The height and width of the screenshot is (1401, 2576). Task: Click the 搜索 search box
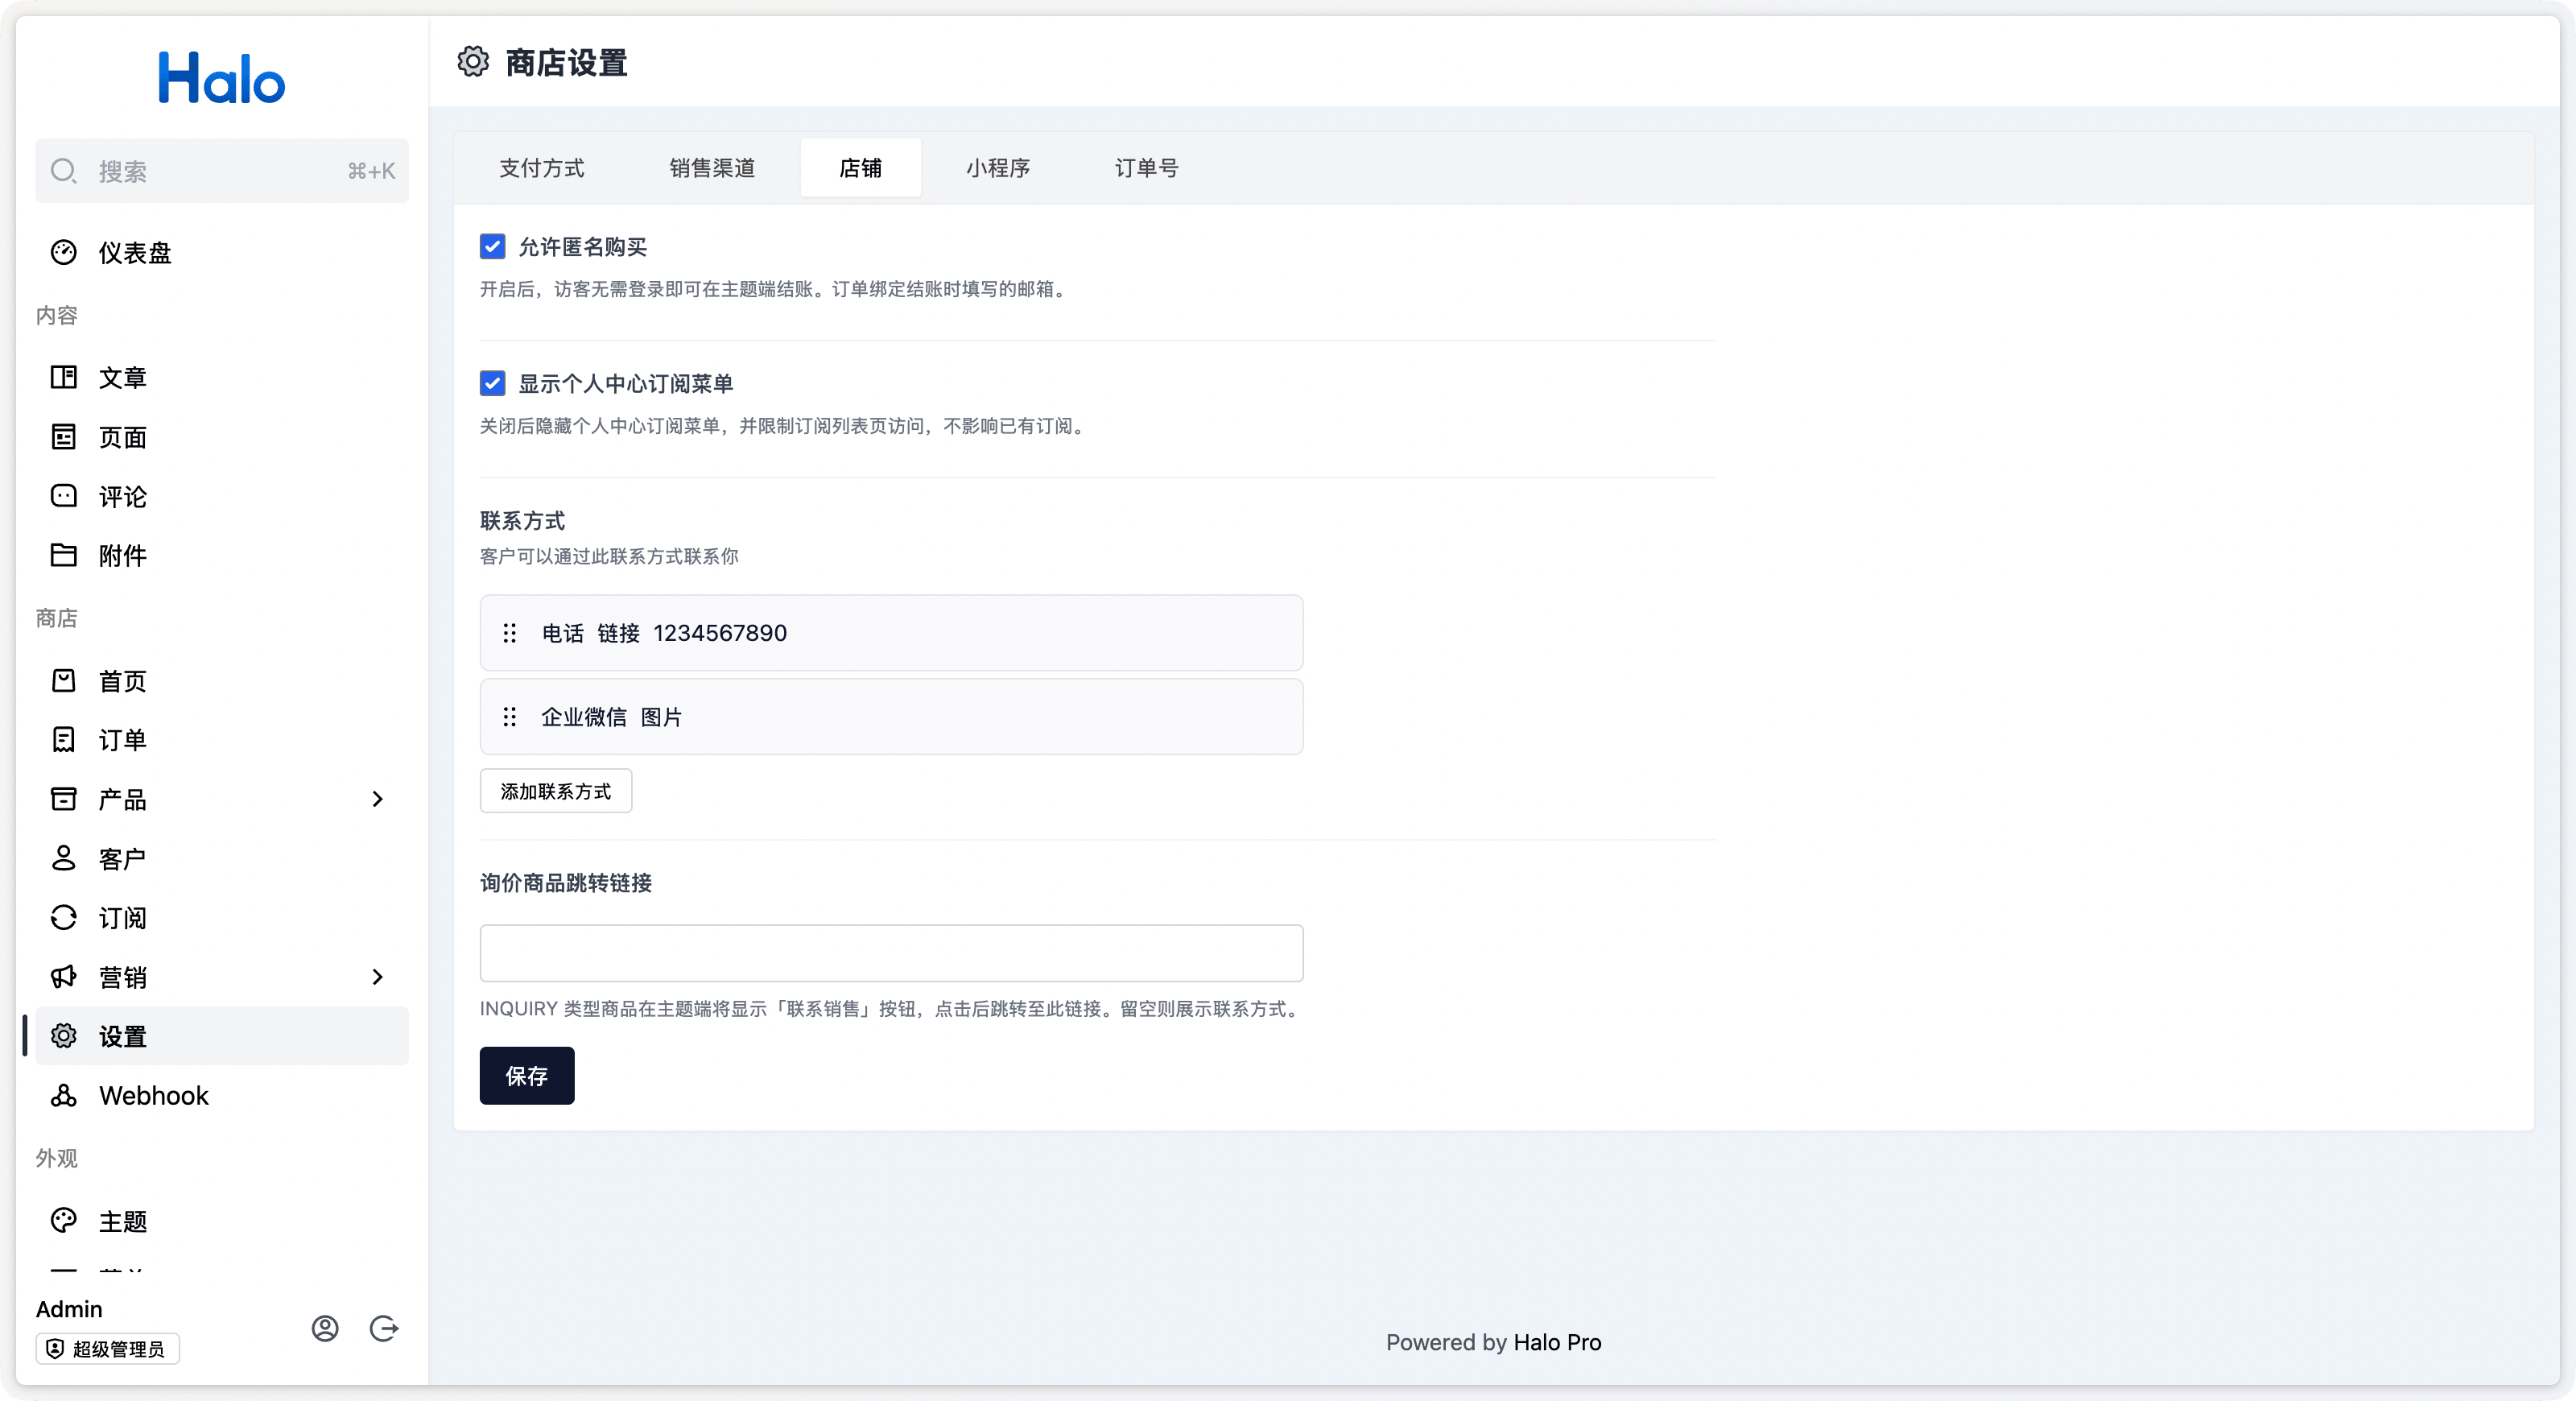pos(222,171)
